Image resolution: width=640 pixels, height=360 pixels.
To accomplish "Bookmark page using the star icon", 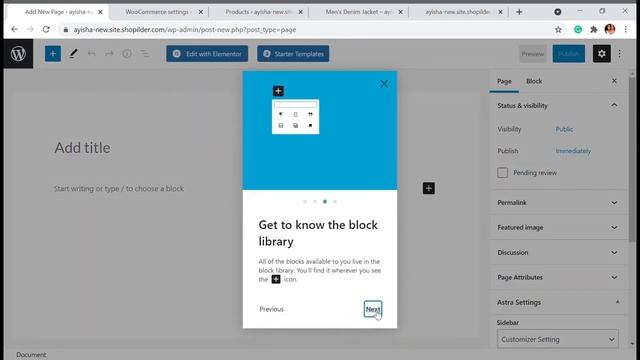I will 558,29.
